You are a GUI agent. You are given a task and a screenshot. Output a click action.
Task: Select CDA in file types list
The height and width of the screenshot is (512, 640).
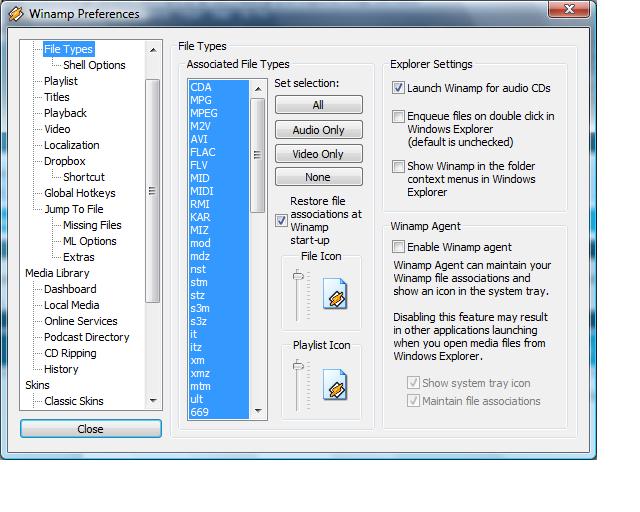[219, 87]
